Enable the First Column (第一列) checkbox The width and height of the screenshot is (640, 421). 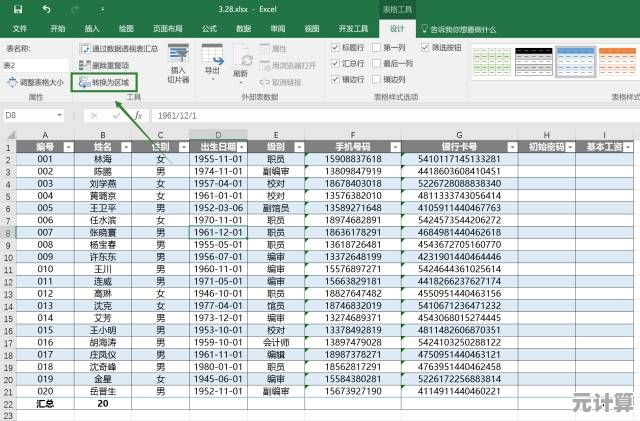tap(377, 47)
